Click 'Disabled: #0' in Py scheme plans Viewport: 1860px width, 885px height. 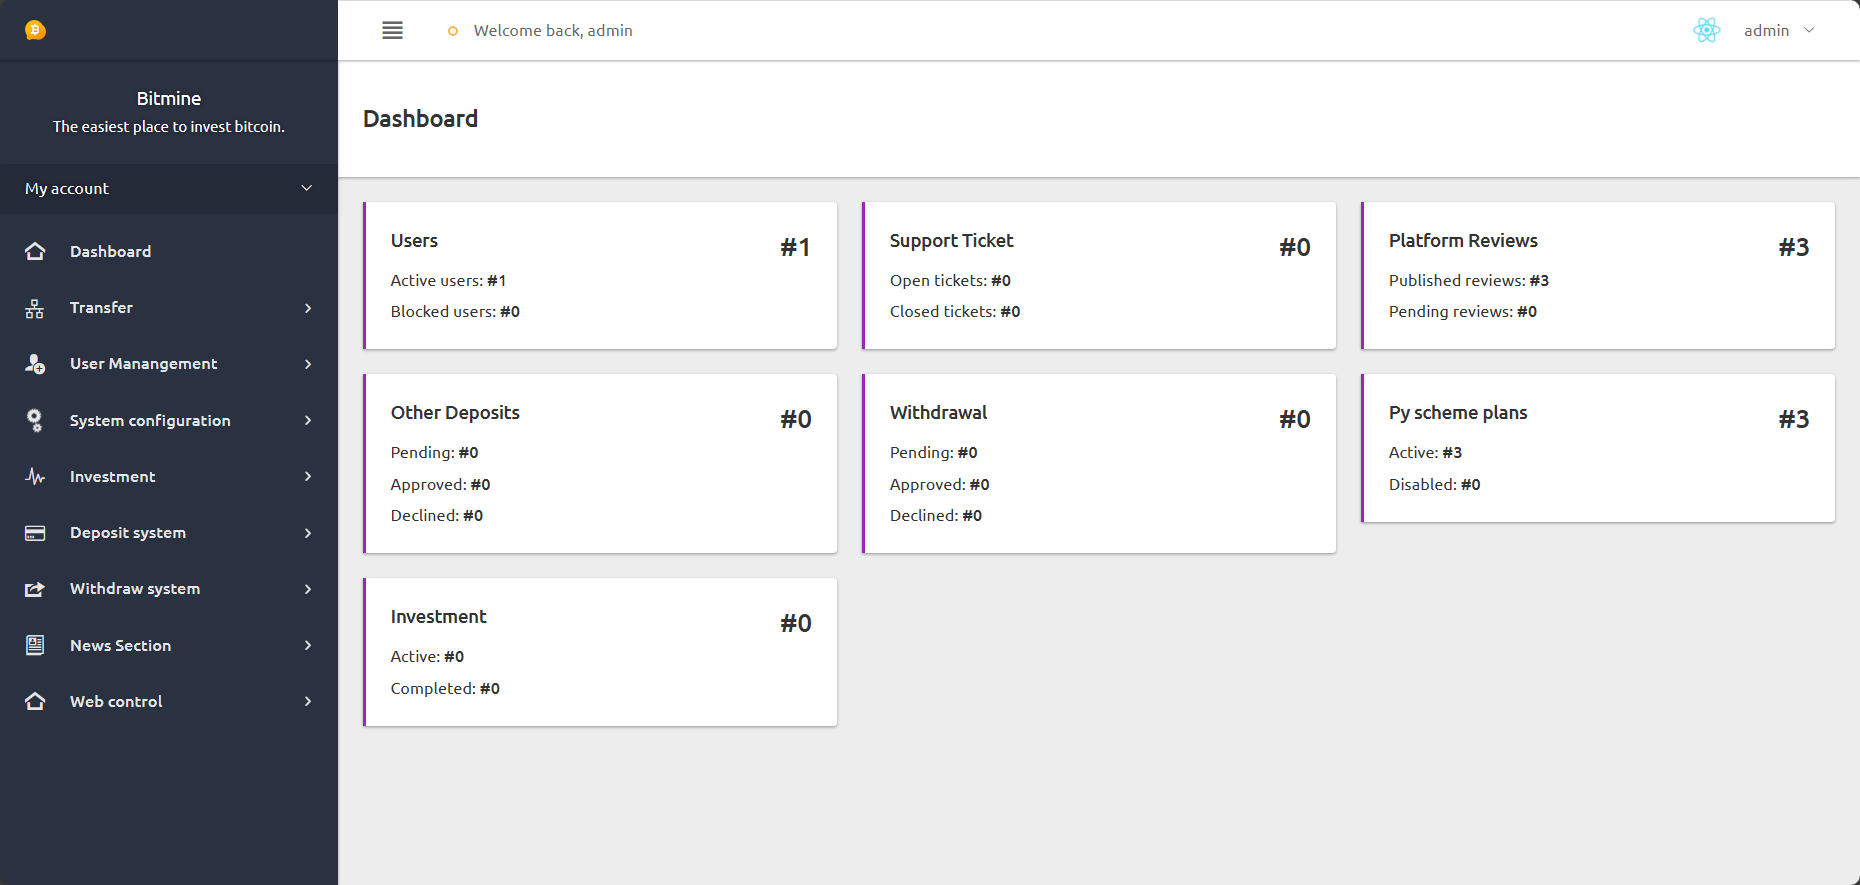[x=1434, y=485]
